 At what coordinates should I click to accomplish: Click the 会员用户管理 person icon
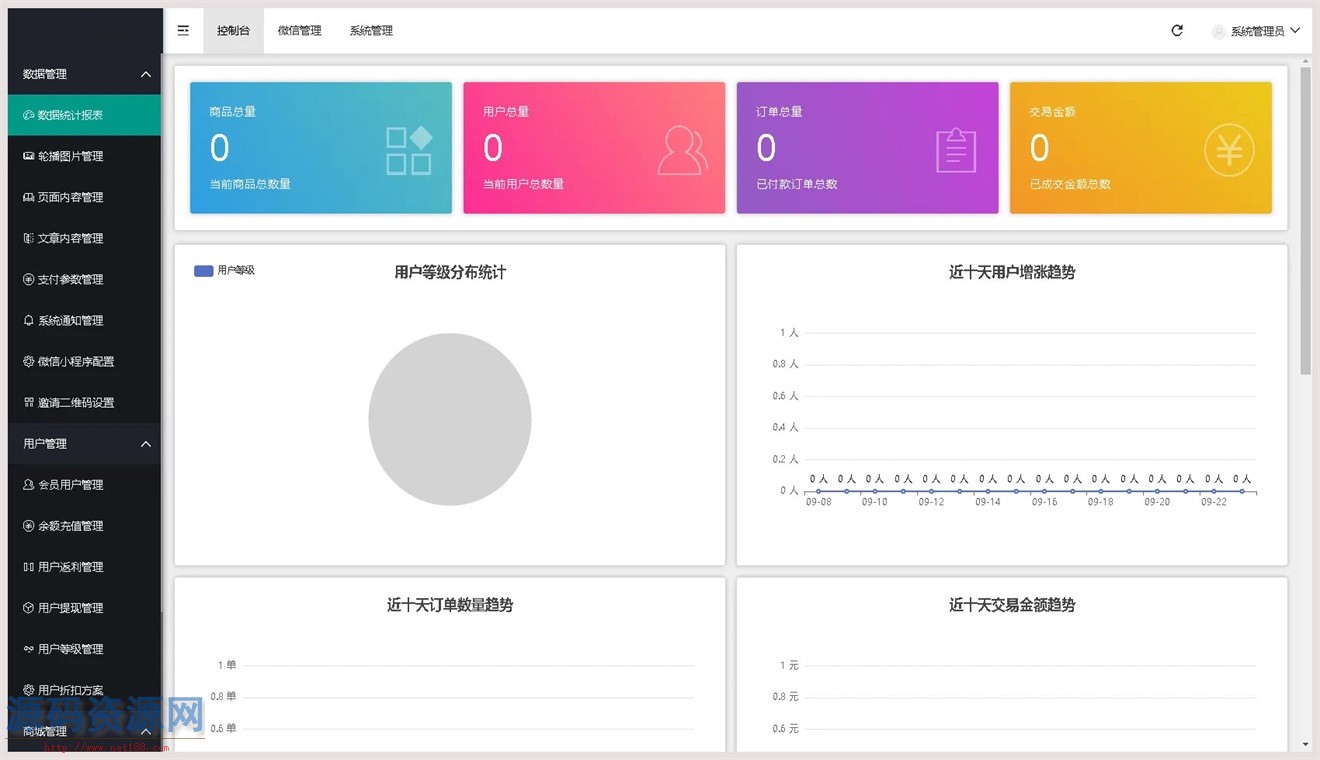tap(29, 485)
